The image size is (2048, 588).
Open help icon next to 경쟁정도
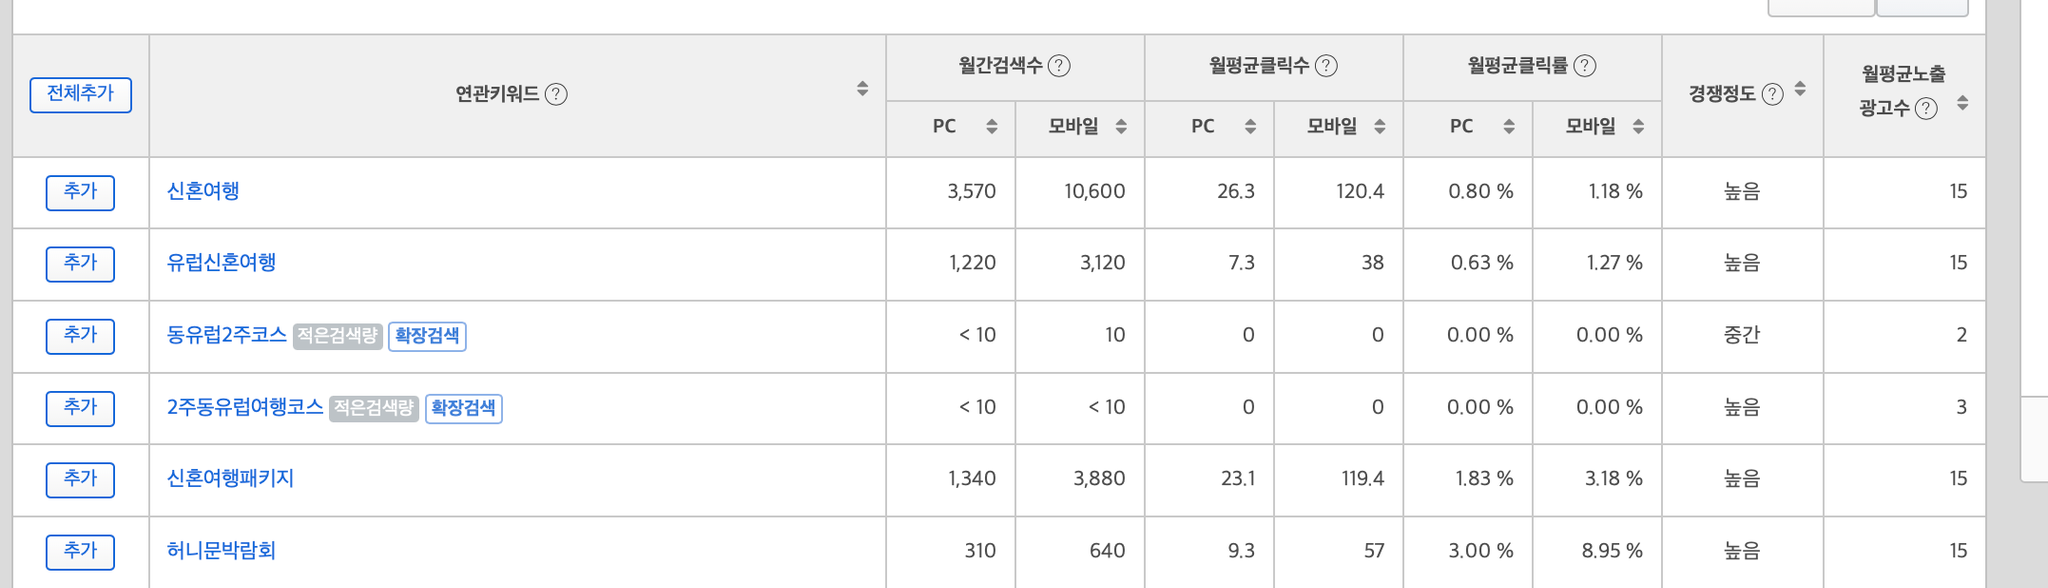(x=1772, y=94)
